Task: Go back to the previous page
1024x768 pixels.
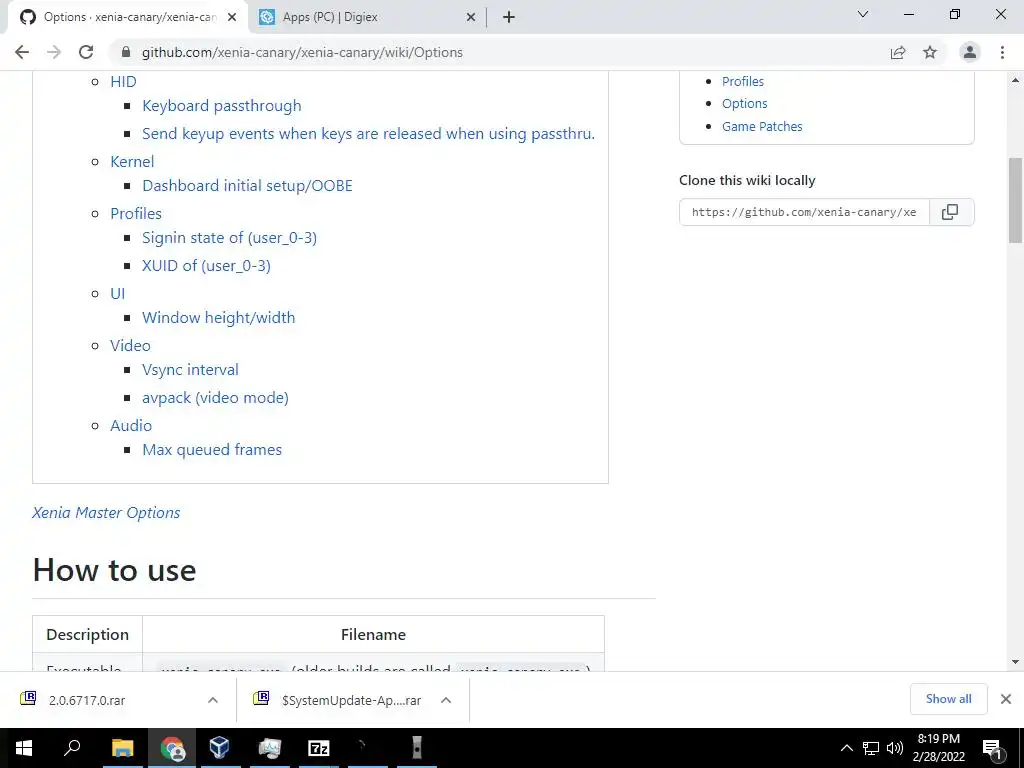Action: pyautogui.click(x=22, y=52)
